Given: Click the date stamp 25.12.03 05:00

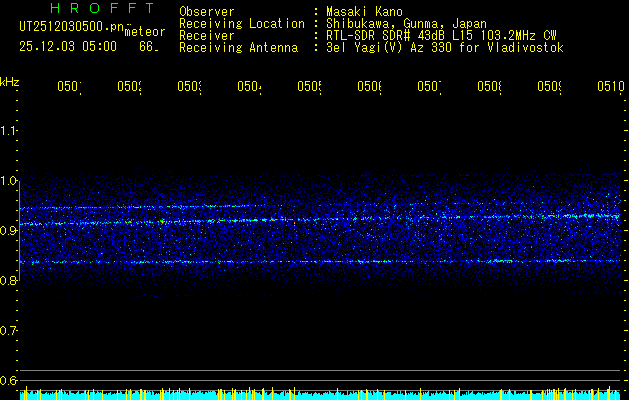Looking at the screenshot, I should (68, 47).
